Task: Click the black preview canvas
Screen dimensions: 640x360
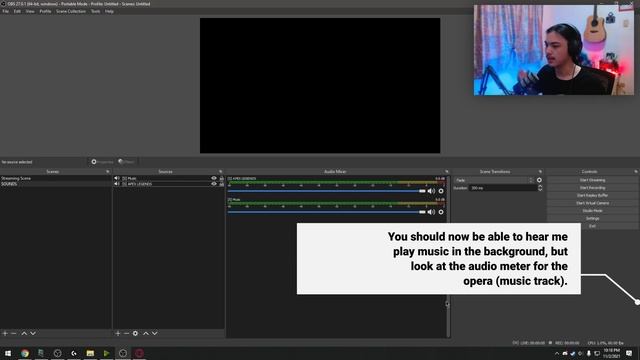Action: coord(320,85)
